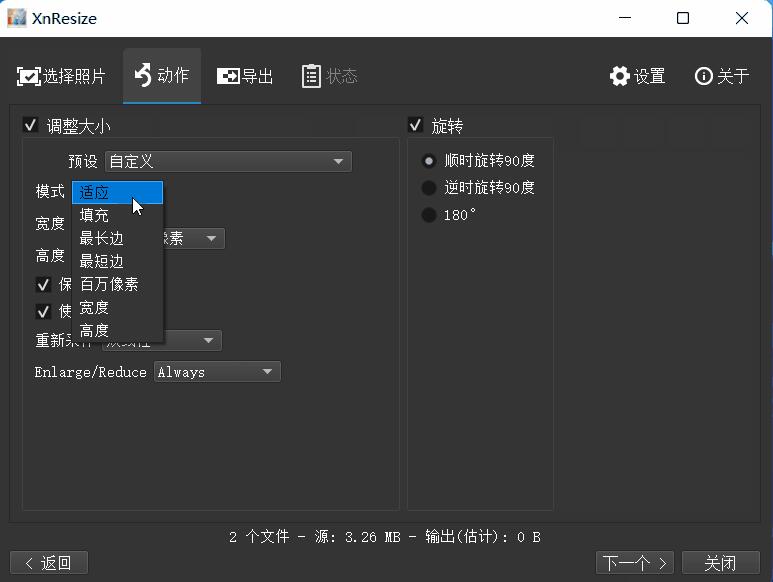Choose 最短边 from the mode list
The image size is (773, 582).
[x=101, y=261]
